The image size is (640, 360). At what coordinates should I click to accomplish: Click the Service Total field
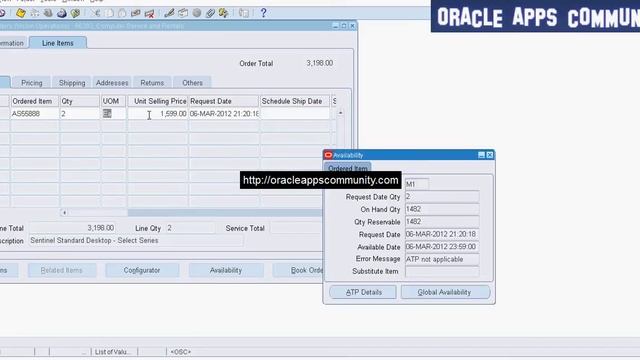click(x=296, y=228)
